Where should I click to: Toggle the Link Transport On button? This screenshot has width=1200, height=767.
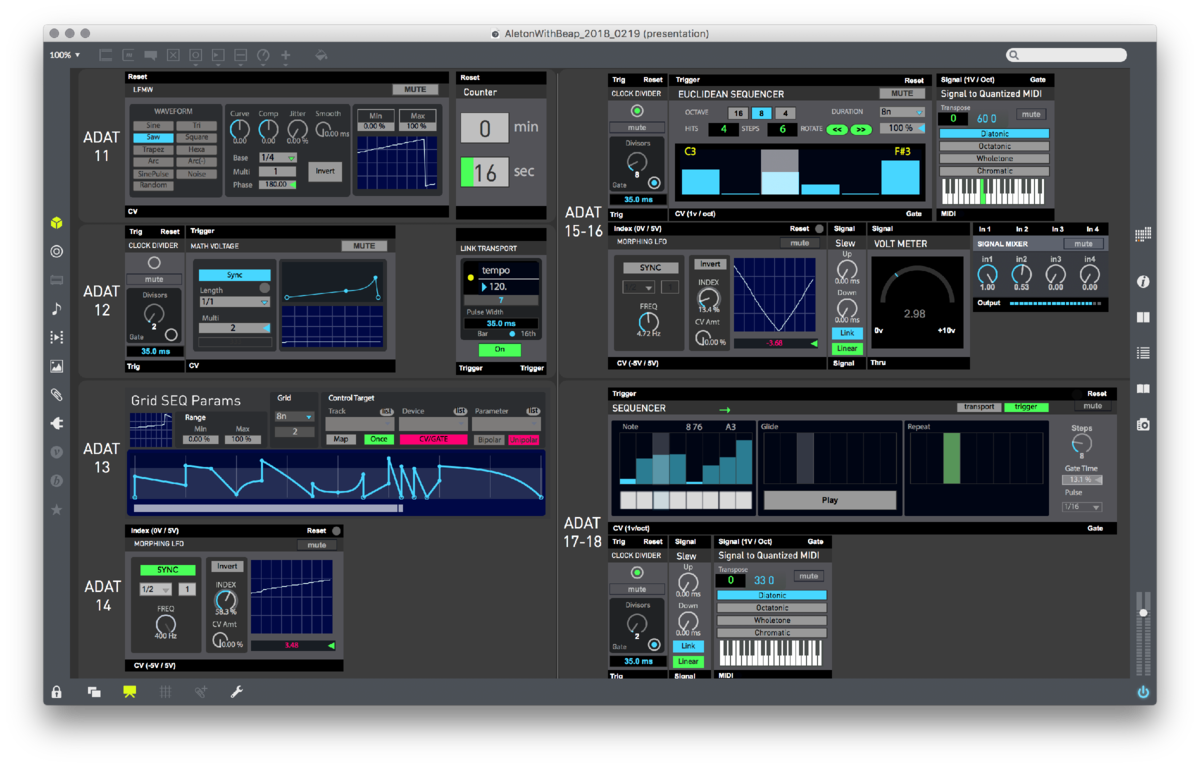click(500, 349)
